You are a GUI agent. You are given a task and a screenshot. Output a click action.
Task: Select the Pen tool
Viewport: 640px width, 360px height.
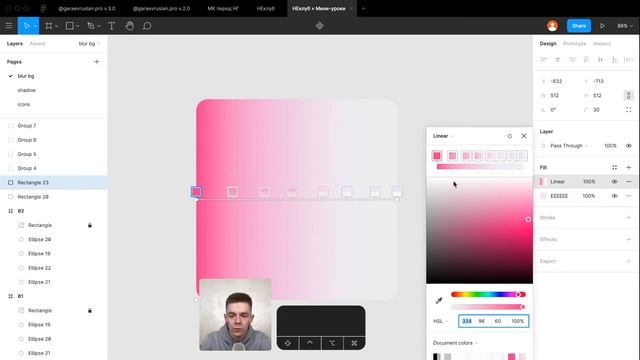point(91,26)
